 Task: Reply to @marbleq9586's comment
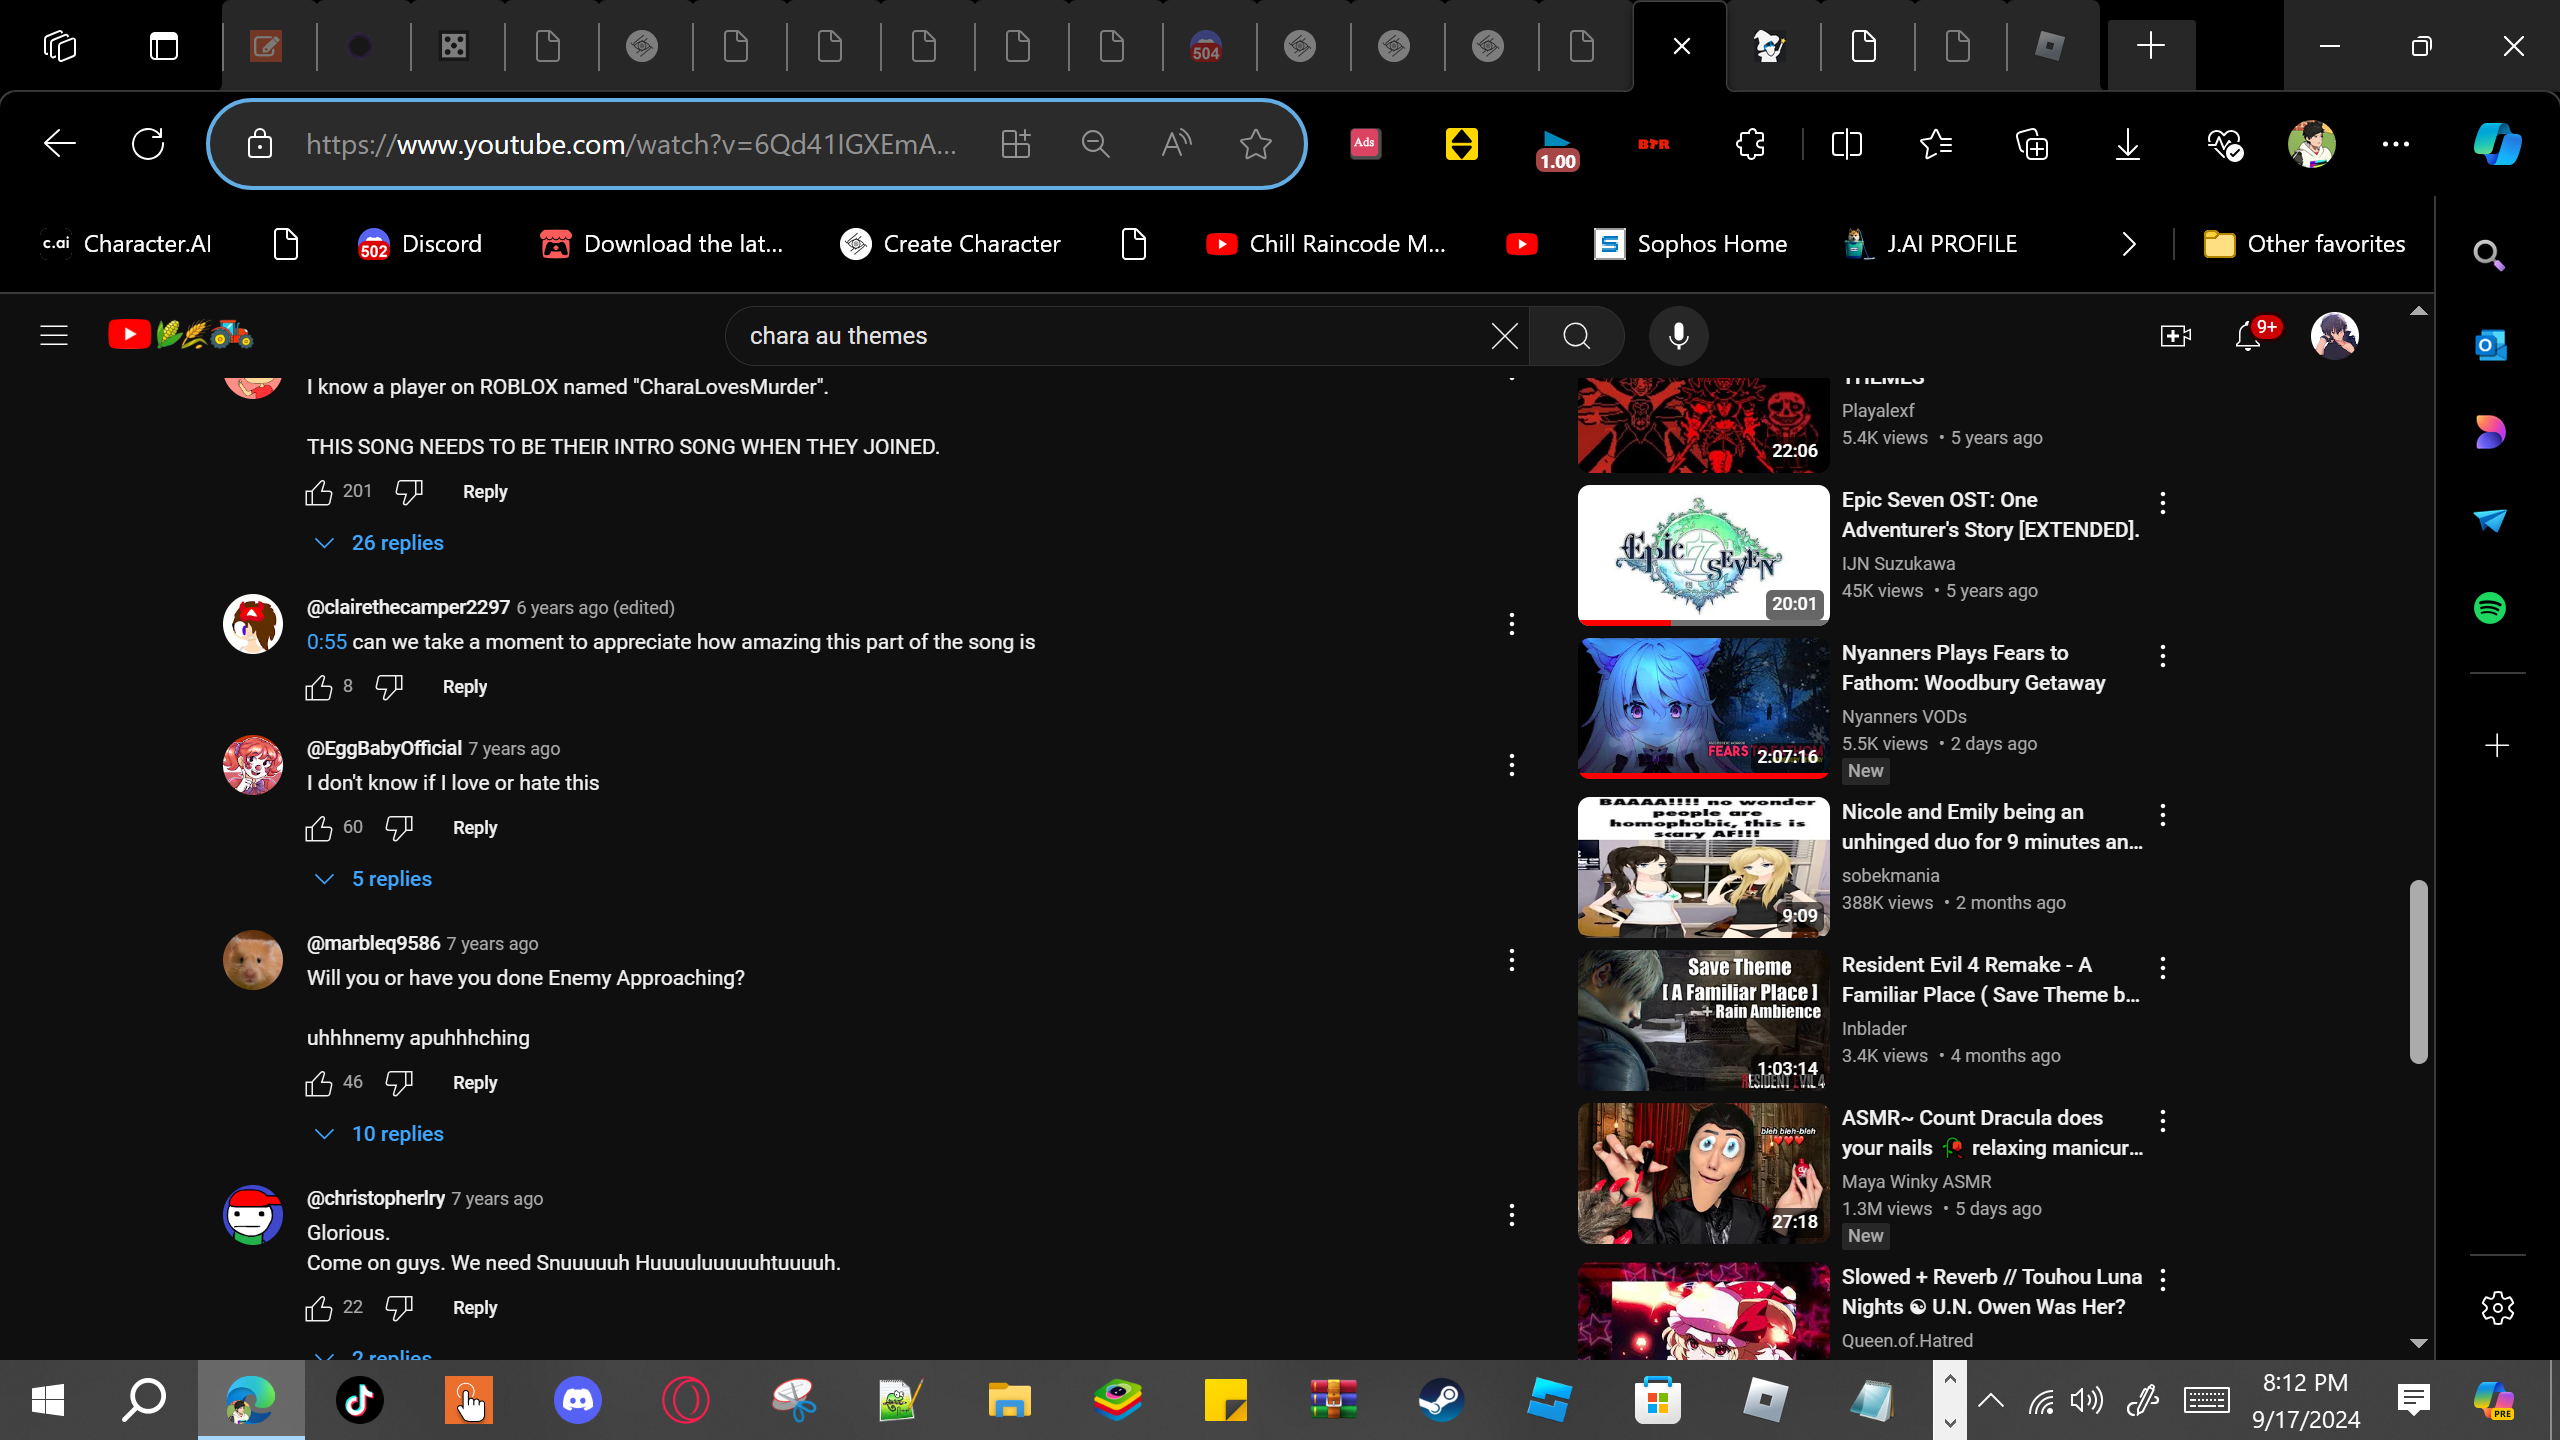click(474, 1083)
